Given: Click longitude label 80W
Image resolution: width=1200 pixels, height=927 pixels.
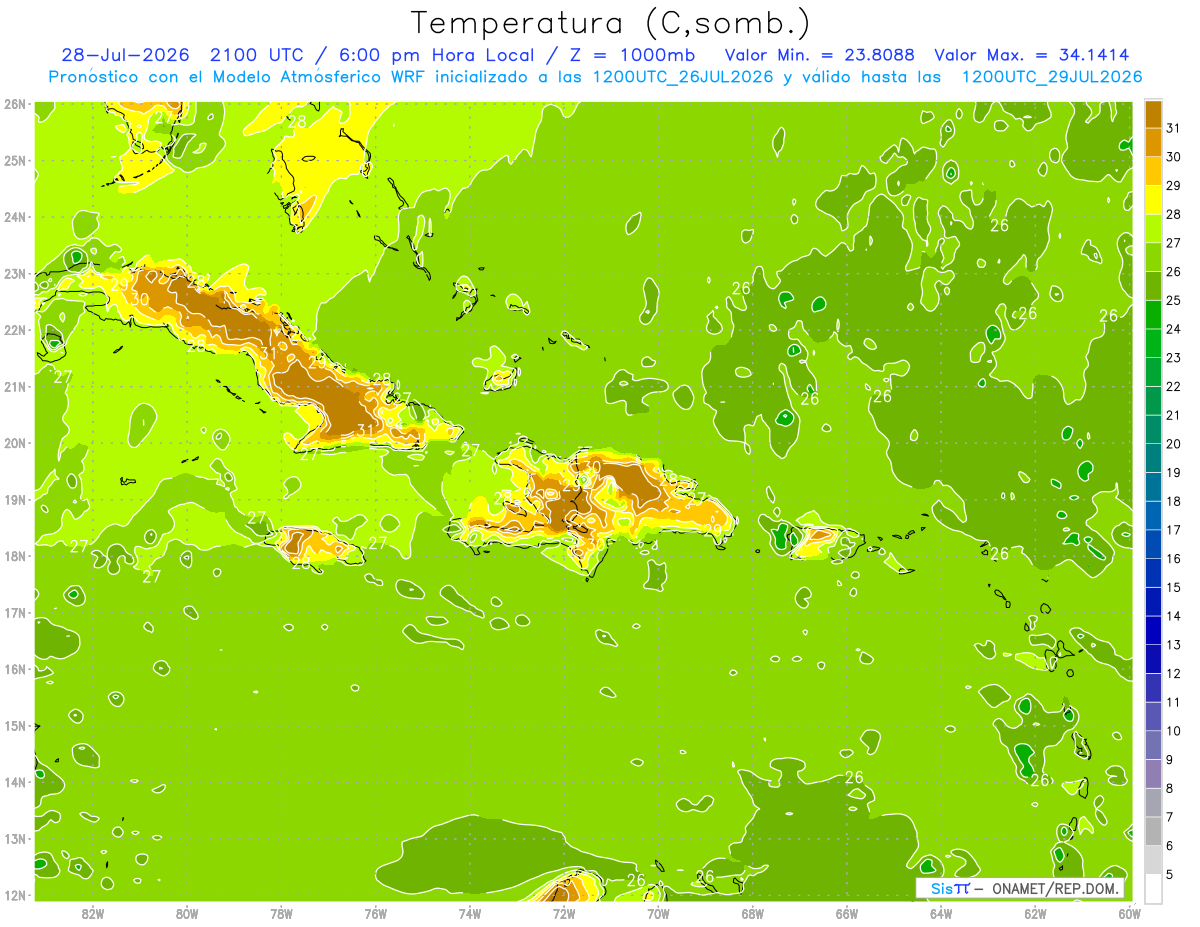Looking at the screenshot, I should point(187,913).
